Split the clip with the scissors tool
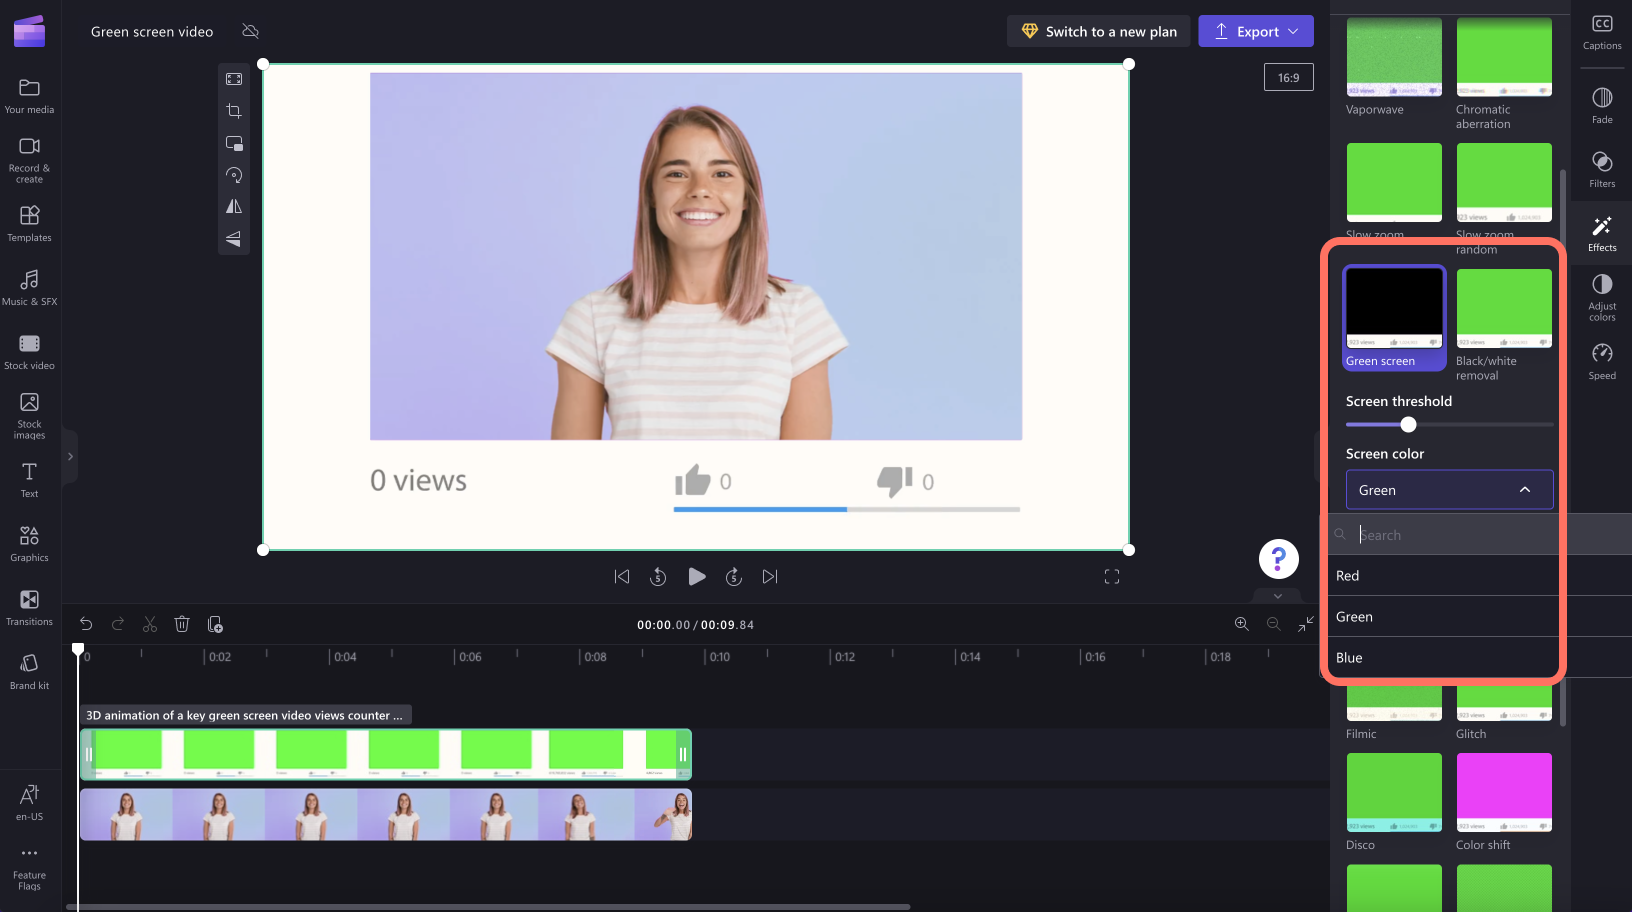Screen dimensions: 1632x912 click(149, 623)
